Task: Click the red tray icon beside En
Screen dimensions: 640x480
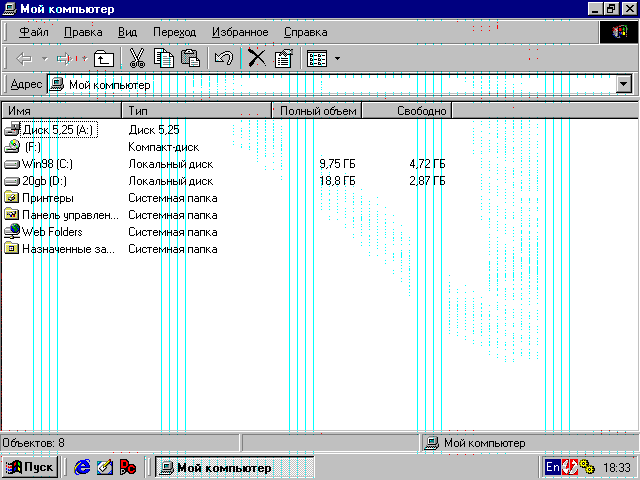Action: [x=569, y=467]
